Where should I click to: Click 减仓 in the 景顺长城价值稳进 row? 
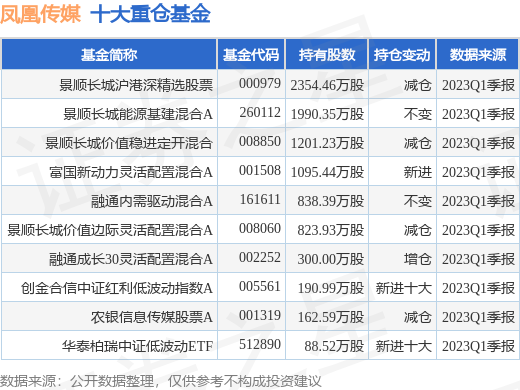tap(418, 143)
